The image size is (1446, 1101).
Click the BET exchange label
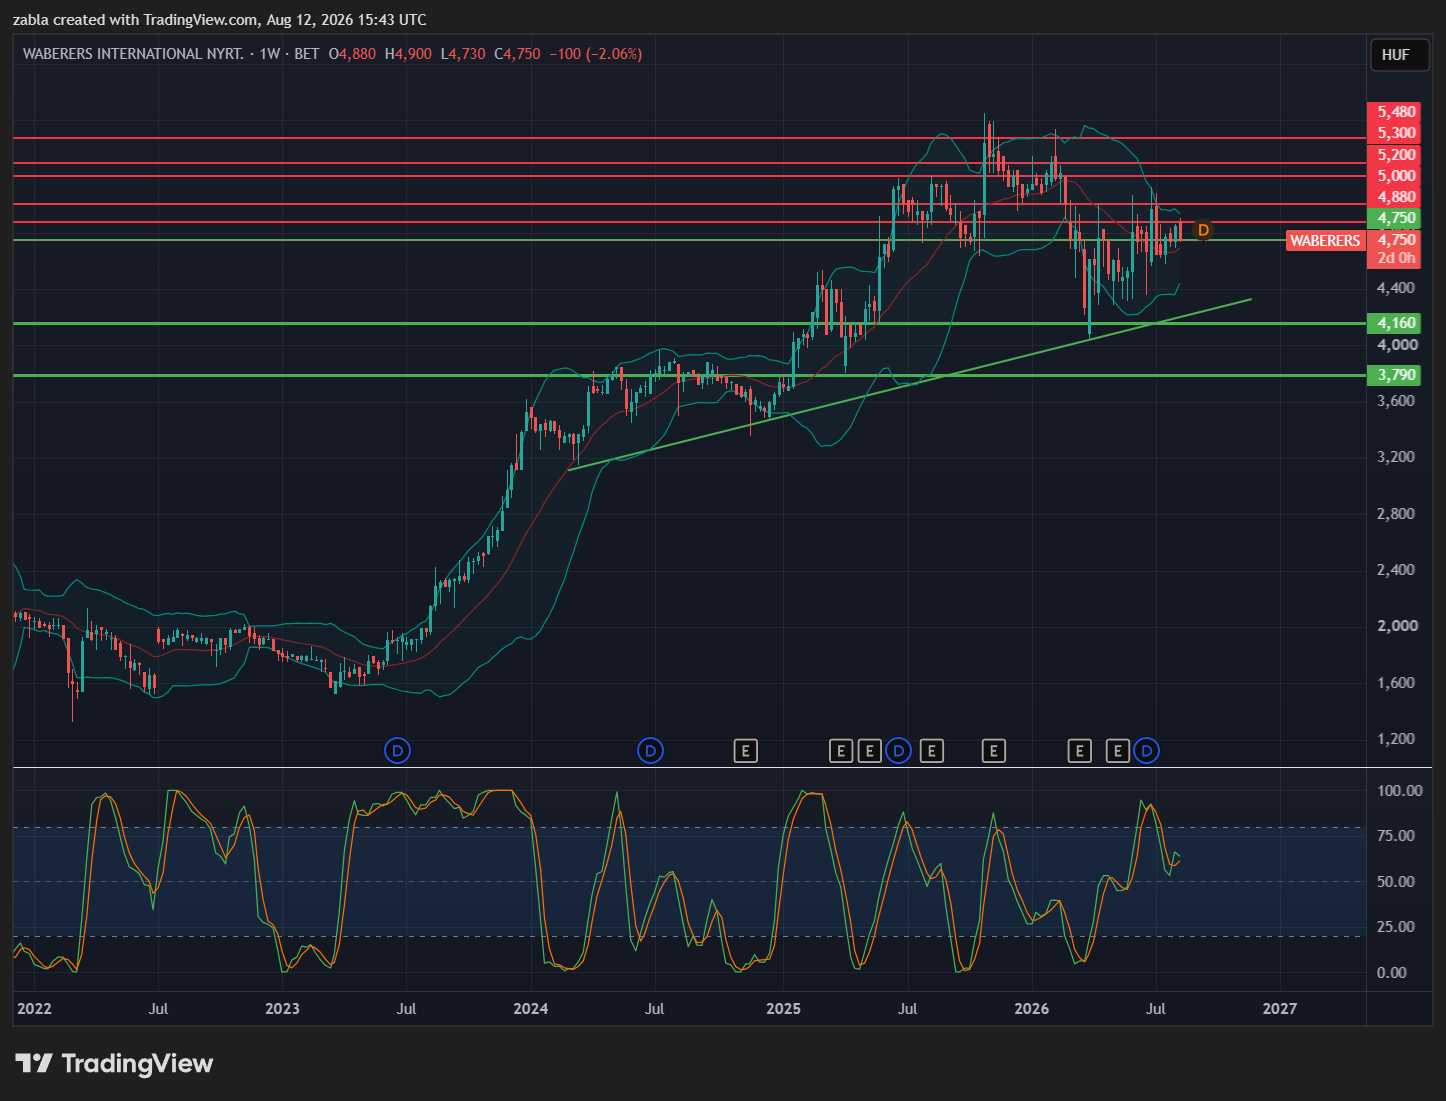307,54
